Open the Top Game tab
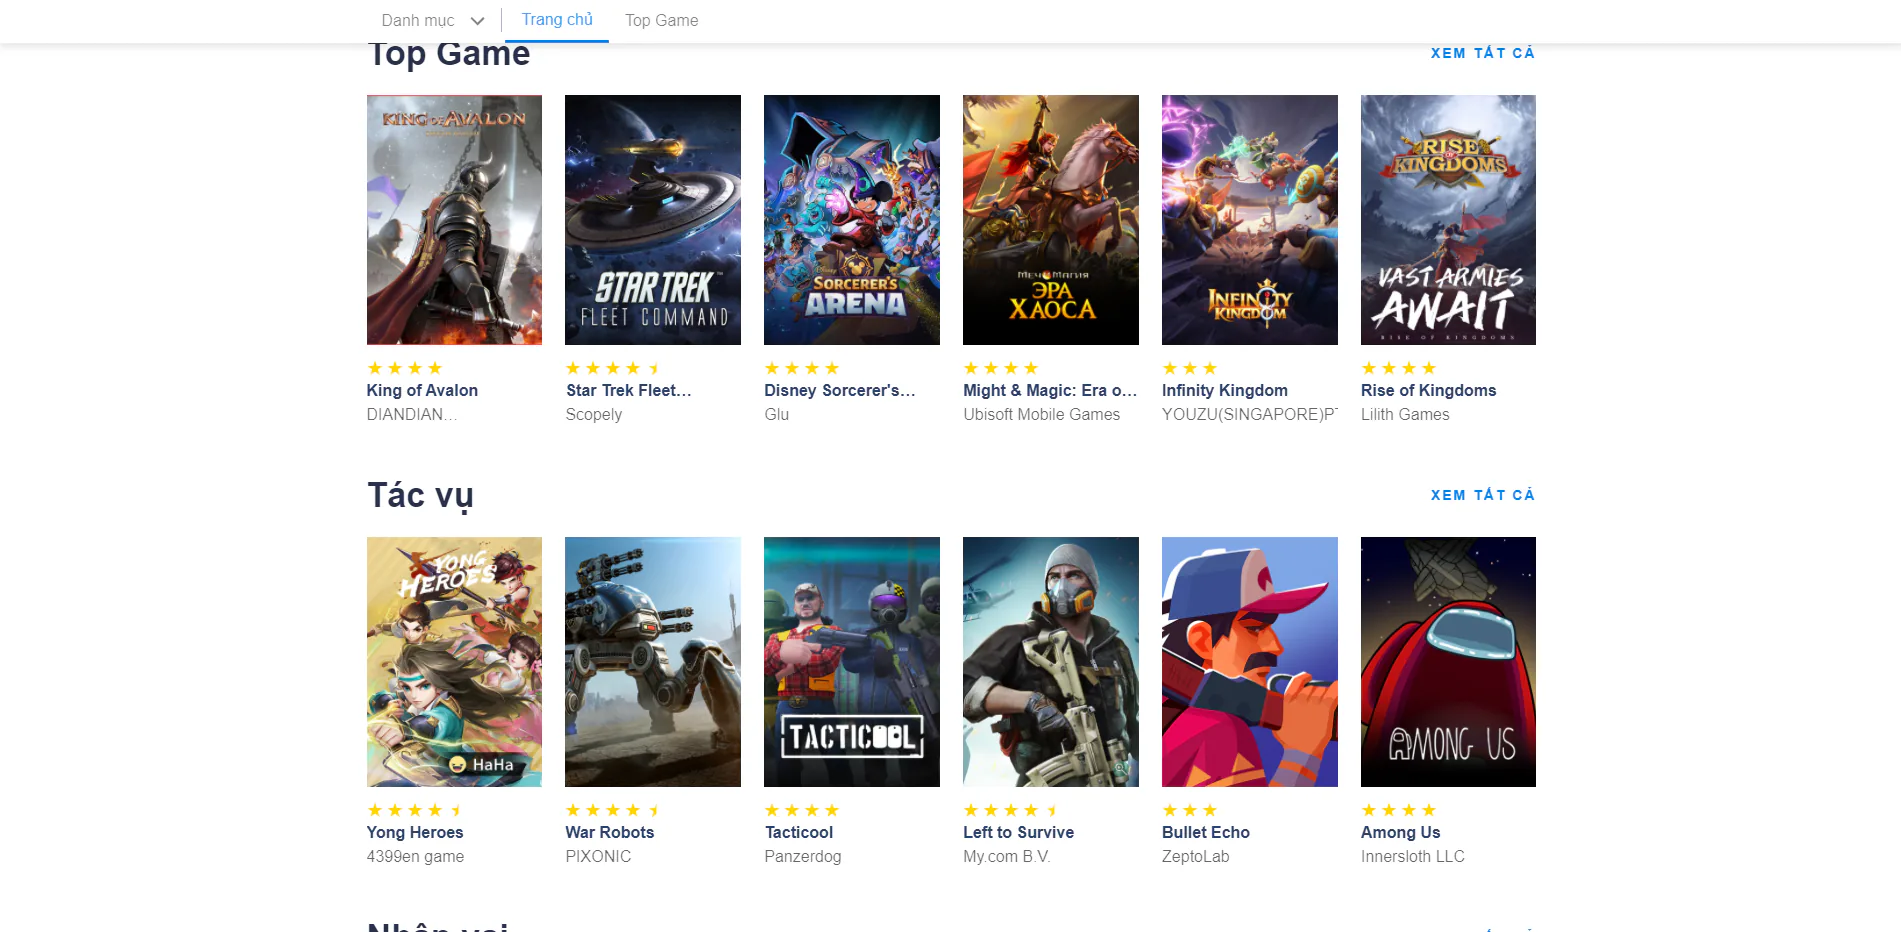This screenshot has height=932, width=1901. (x=662, y=20)
